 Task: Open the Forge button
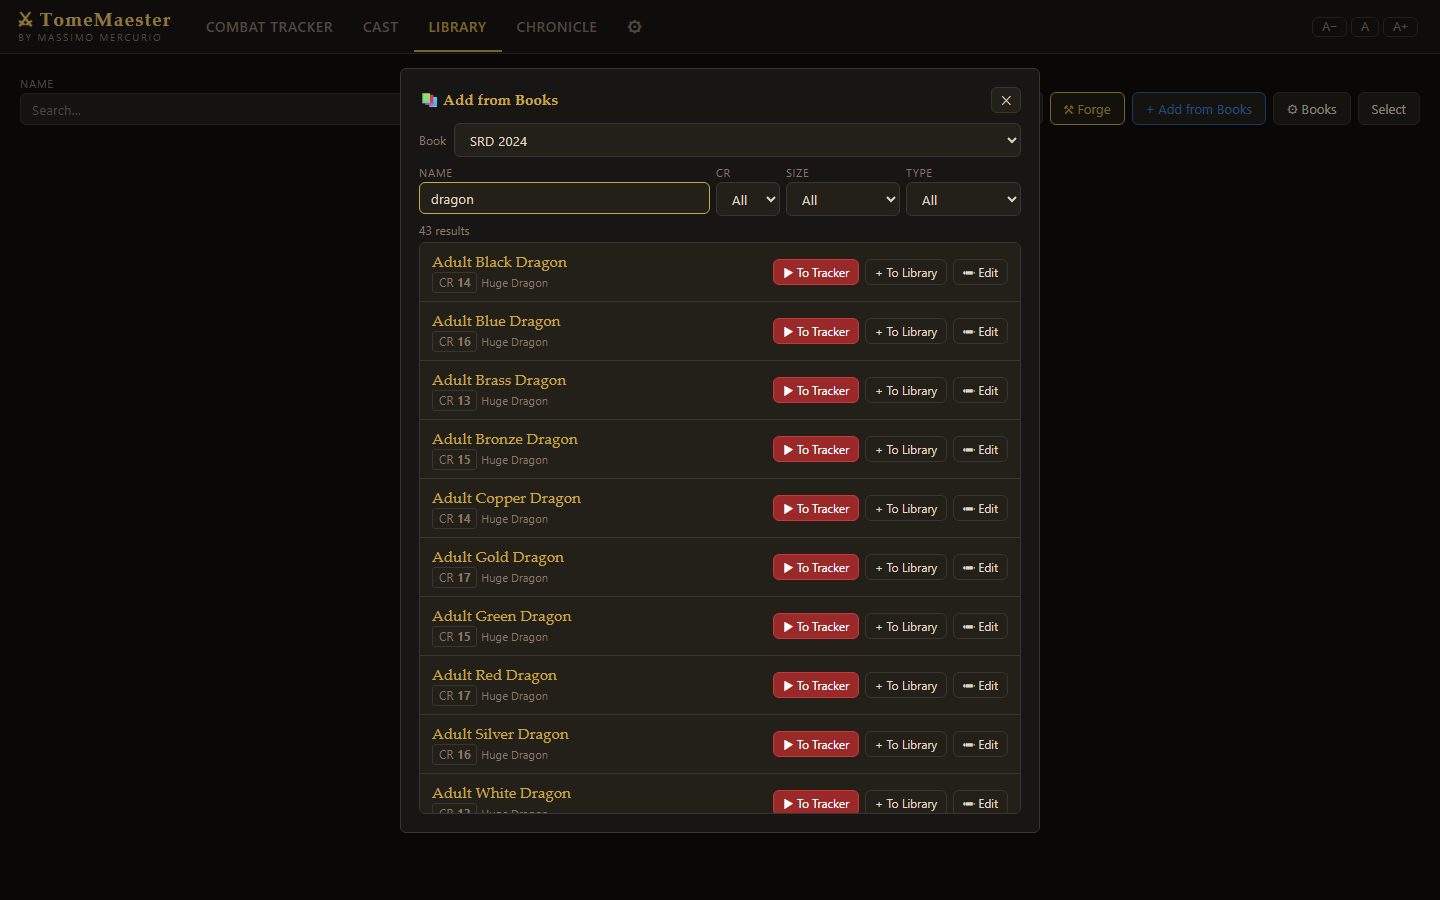coord(1087,109)
